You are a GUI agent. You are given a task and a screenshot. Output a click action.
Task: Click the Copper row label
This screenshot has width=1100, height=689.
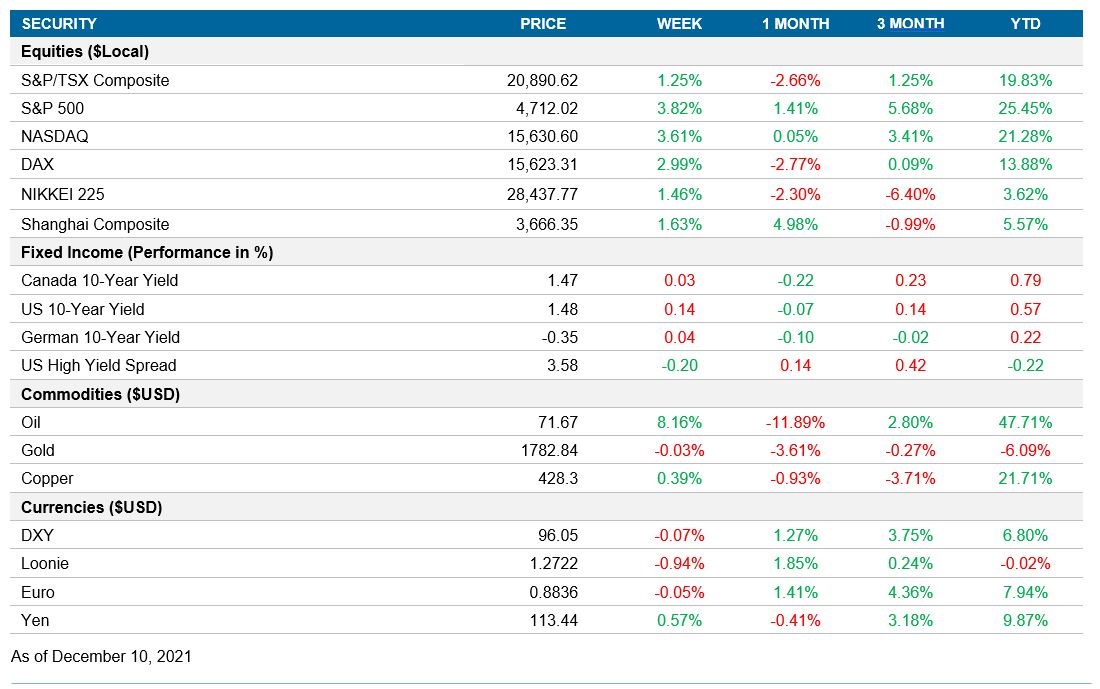pyautogui.click(x=47, y=479)
